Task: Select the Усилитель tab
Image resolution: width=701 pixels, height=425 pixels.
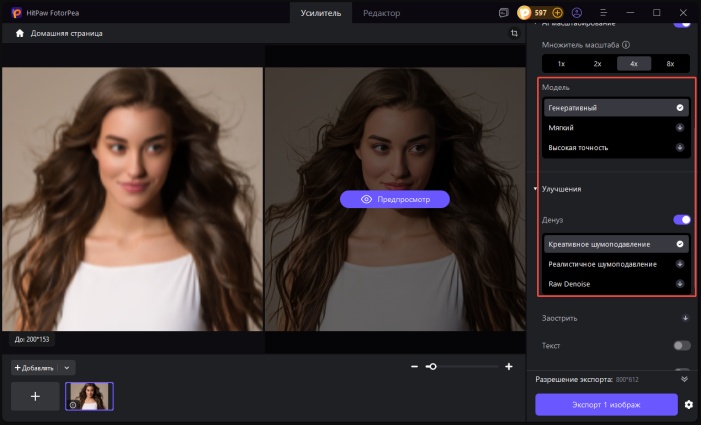Action: tap(321, 13)
